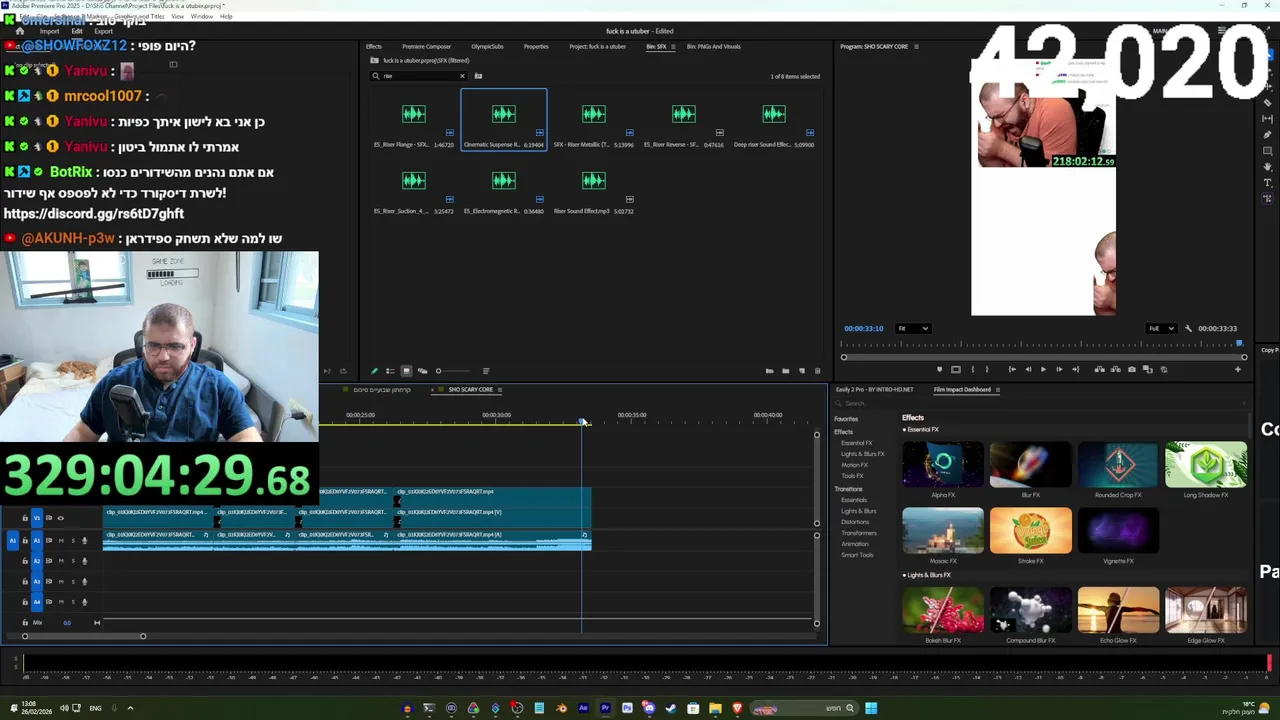This screenshot has width=1280, height=720.
Task: Open the SHO SCARY CORE sequence tab
Action: (470, 389)
